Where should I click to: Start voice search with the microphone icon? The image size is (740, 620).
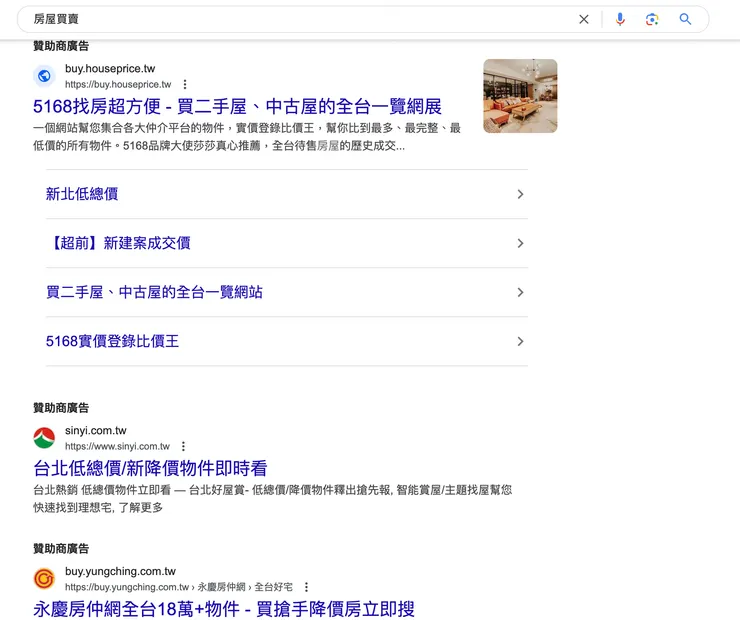point(620,19)
